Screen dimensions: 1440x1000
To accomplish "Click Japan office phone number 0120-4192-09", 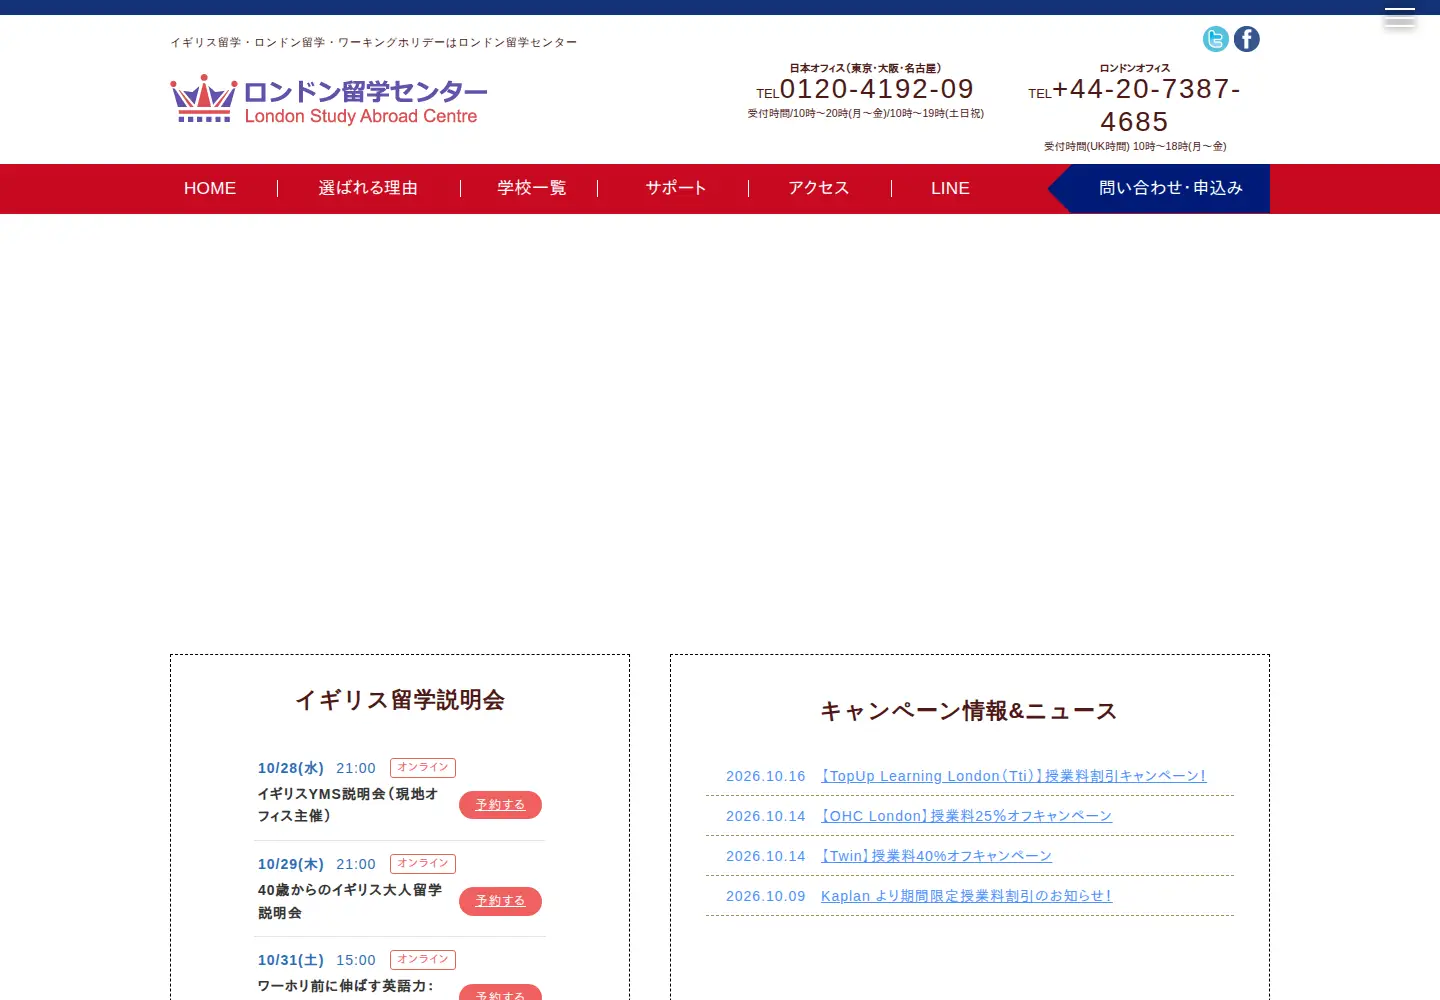I will coord(876,89).
